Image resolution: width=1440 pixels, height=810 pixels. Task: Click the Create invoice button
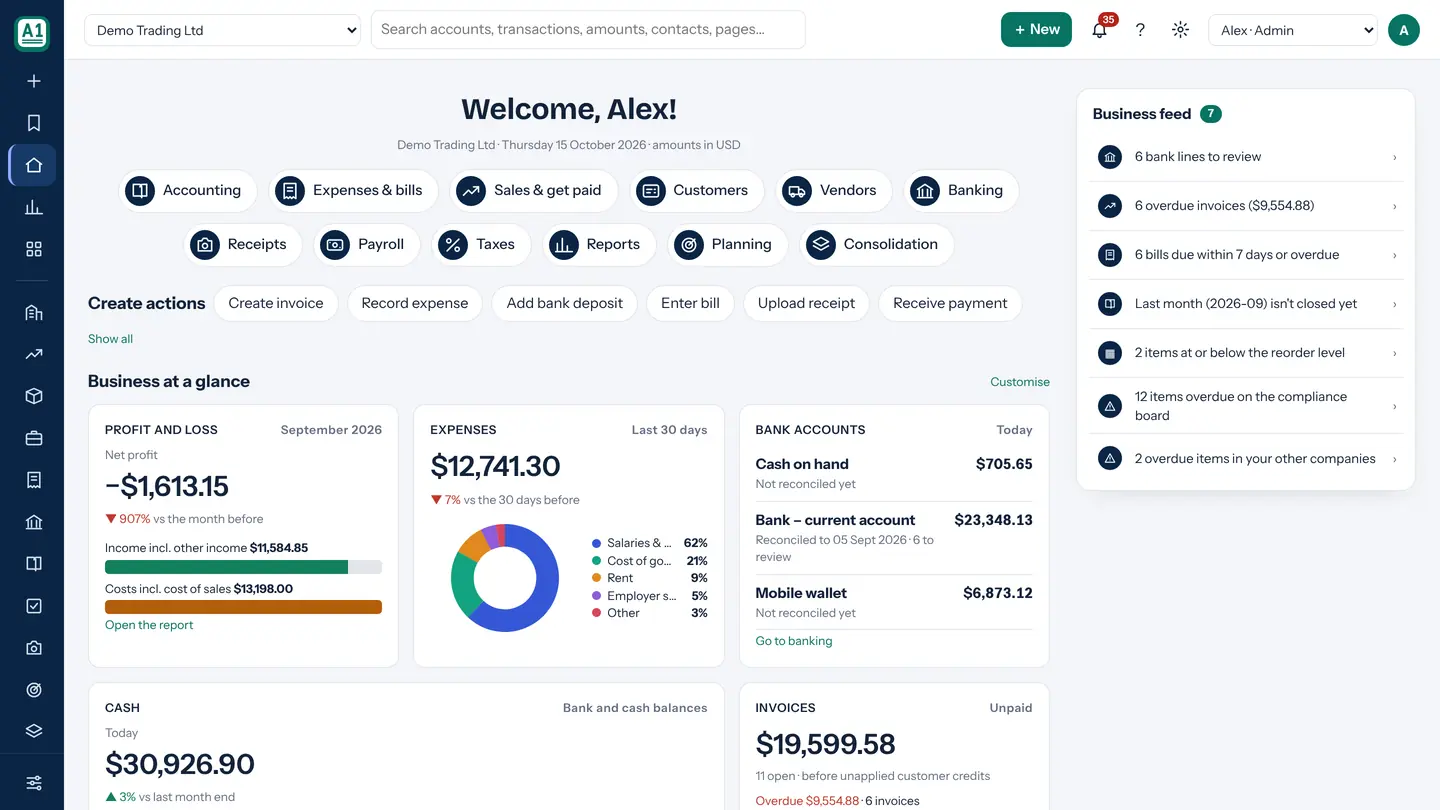point(276,303)
